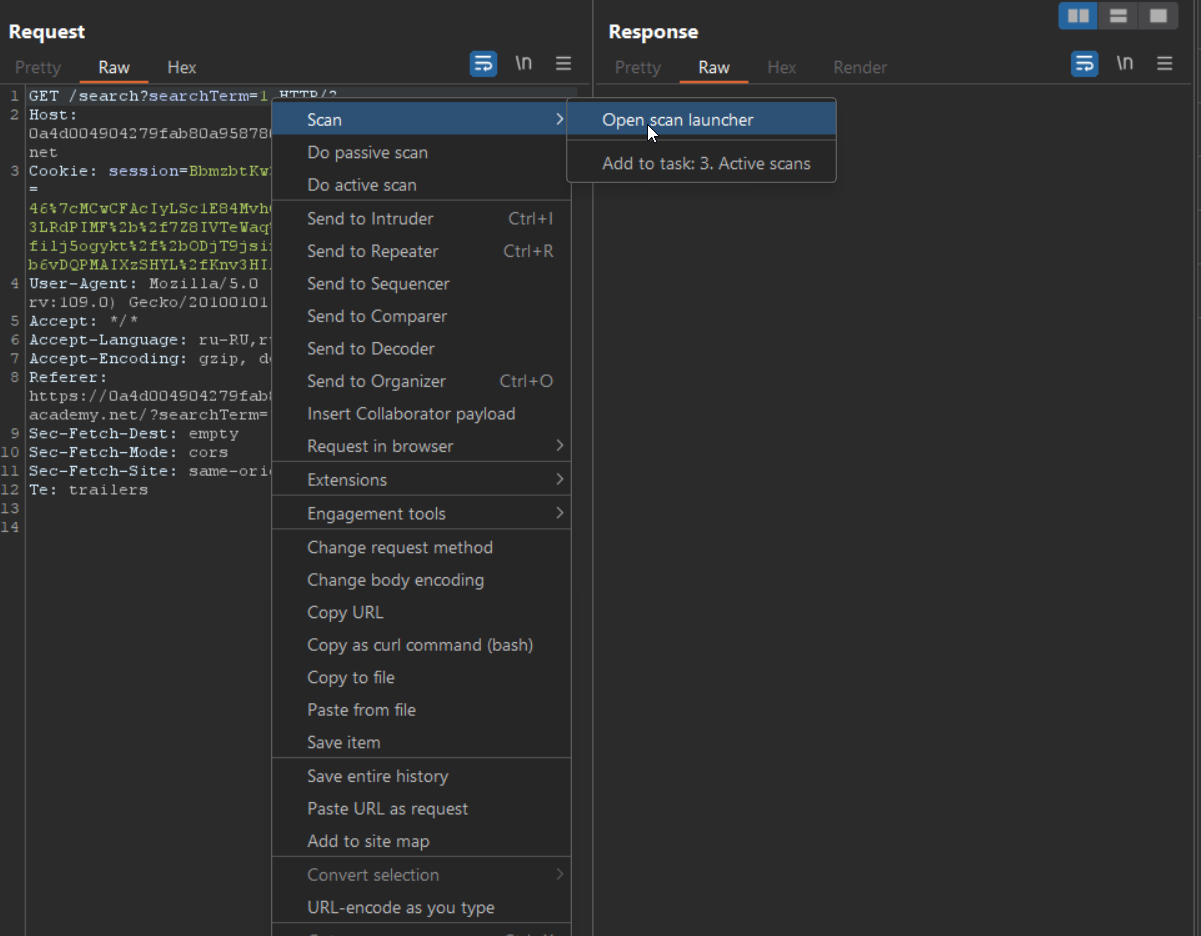
Task: Select side-by-side split layout icon
Action: pyautogui.click(x=1078, y=16)
